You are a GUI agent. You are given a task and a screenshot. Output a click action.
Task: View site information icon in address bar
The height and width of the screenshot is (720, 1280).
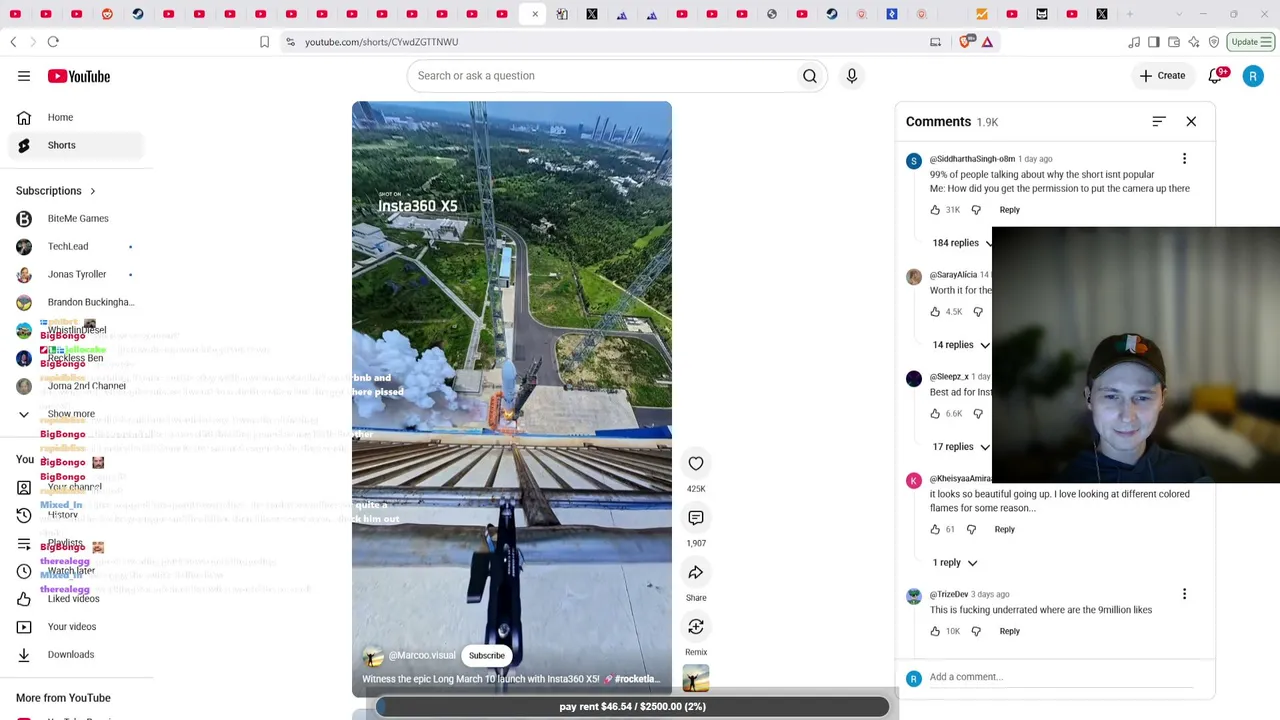(290, 42)
